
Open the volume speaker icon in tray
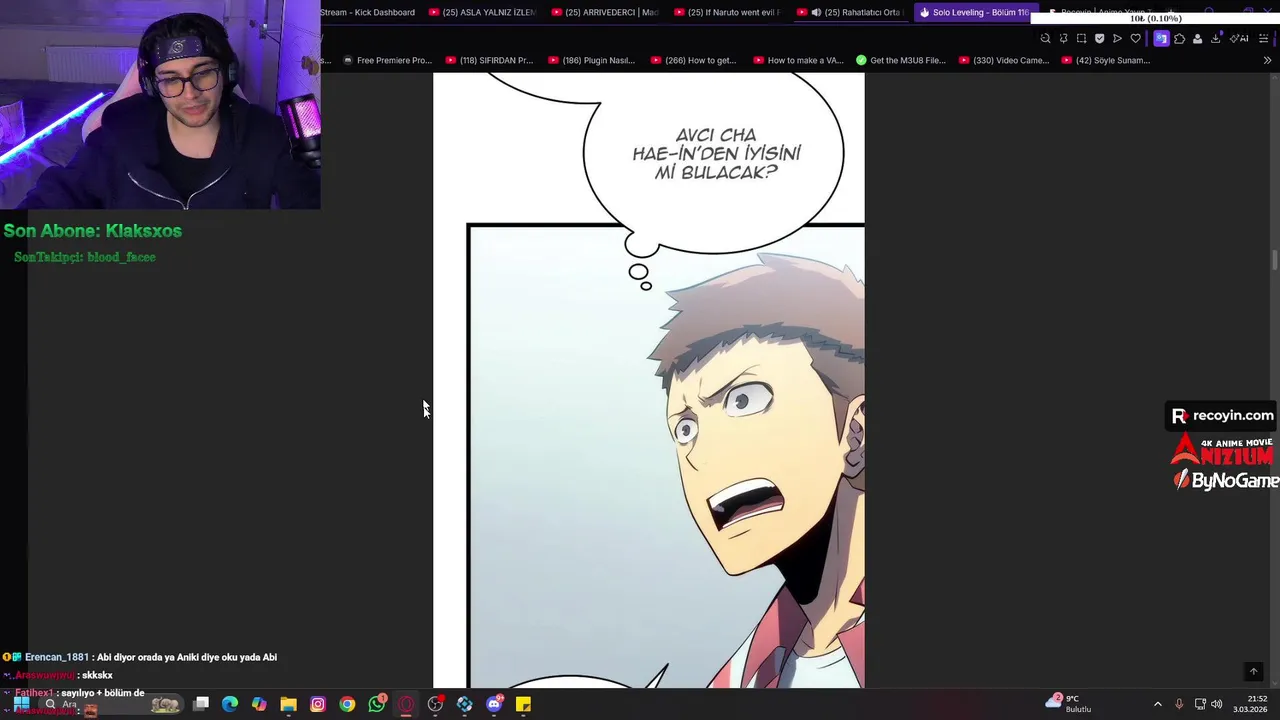click(x=1217, y=704)
